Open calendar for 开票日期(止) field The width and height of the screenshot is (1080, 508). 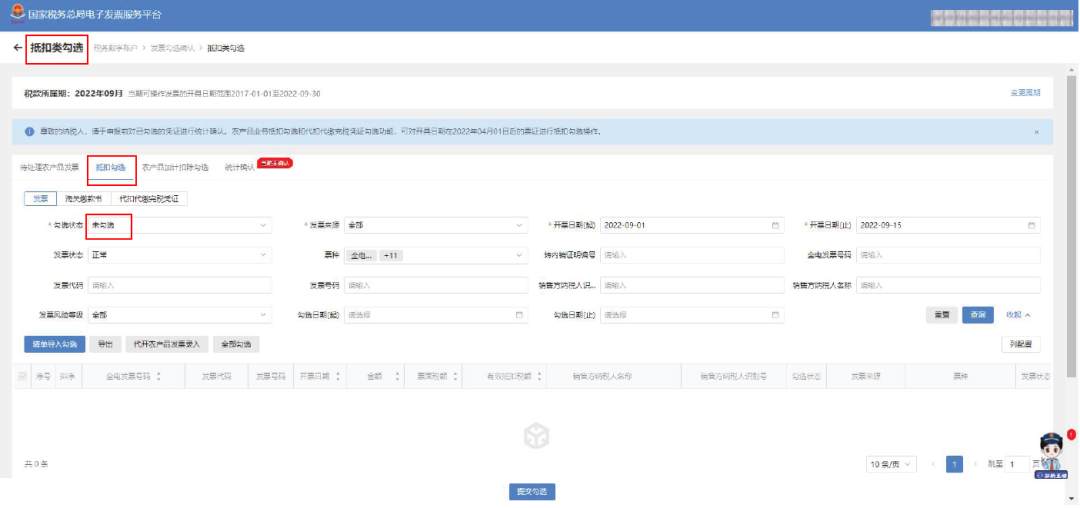pos(1030,225)
